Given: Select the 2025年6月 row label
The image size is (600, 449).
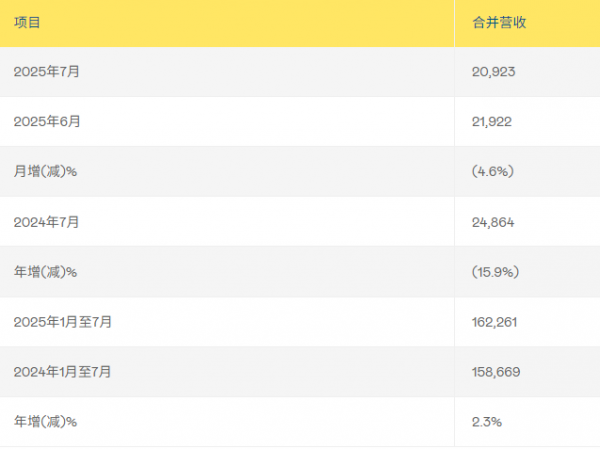Looking at the screenshot, I should click(47, 121).
